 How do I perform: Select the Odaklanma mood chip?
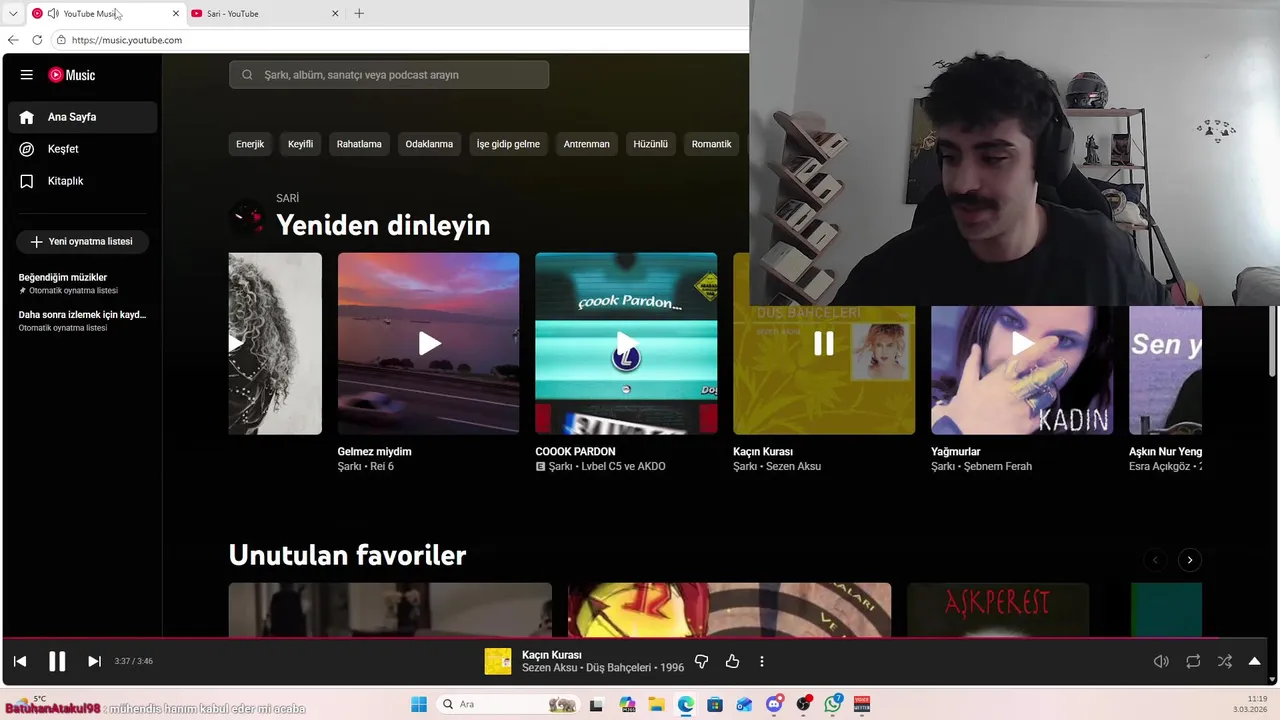point(429,144)
